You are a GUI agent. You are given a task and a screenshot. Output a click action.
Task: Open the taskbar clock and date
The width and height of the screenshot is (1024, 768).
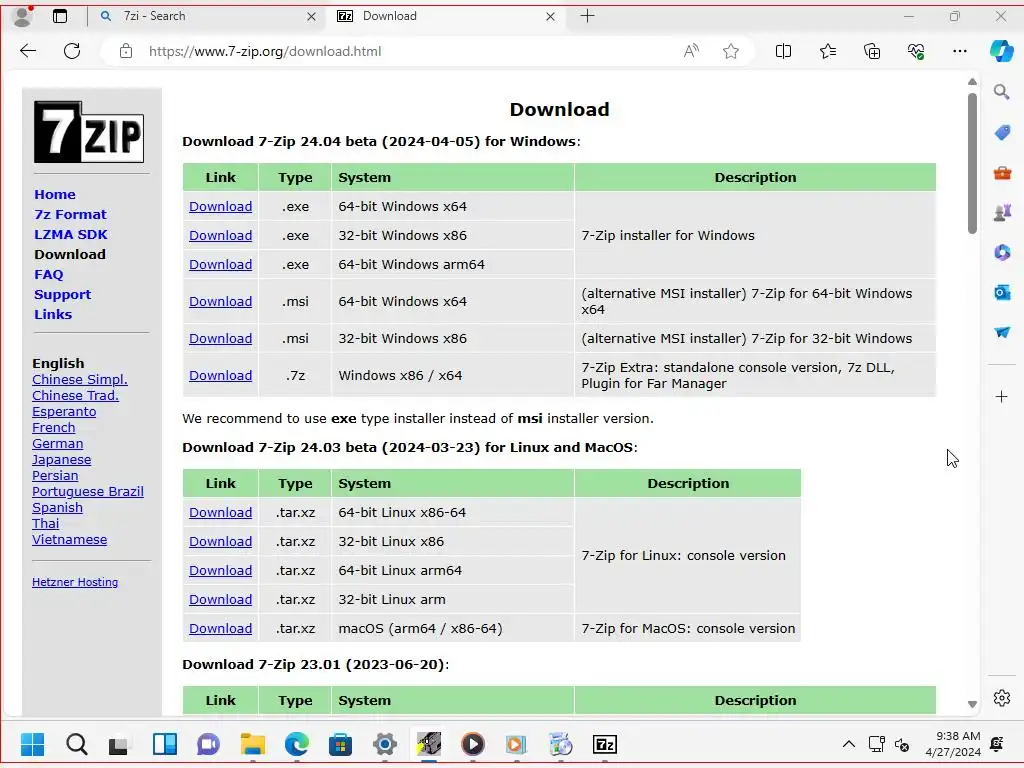click(x=953, y=744)
